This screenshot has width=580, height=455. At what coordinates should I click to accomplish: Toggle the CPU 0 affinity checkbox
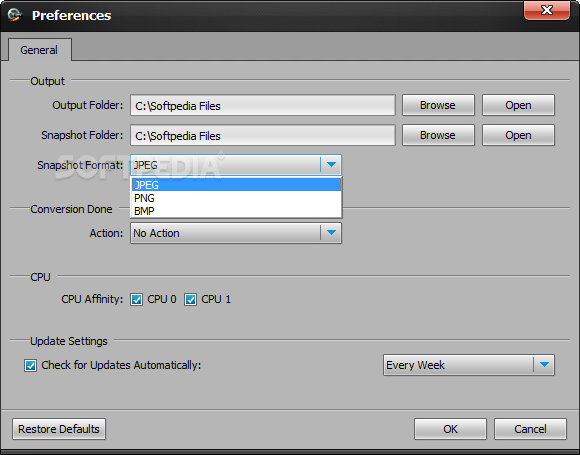click(x=136, y=299)
